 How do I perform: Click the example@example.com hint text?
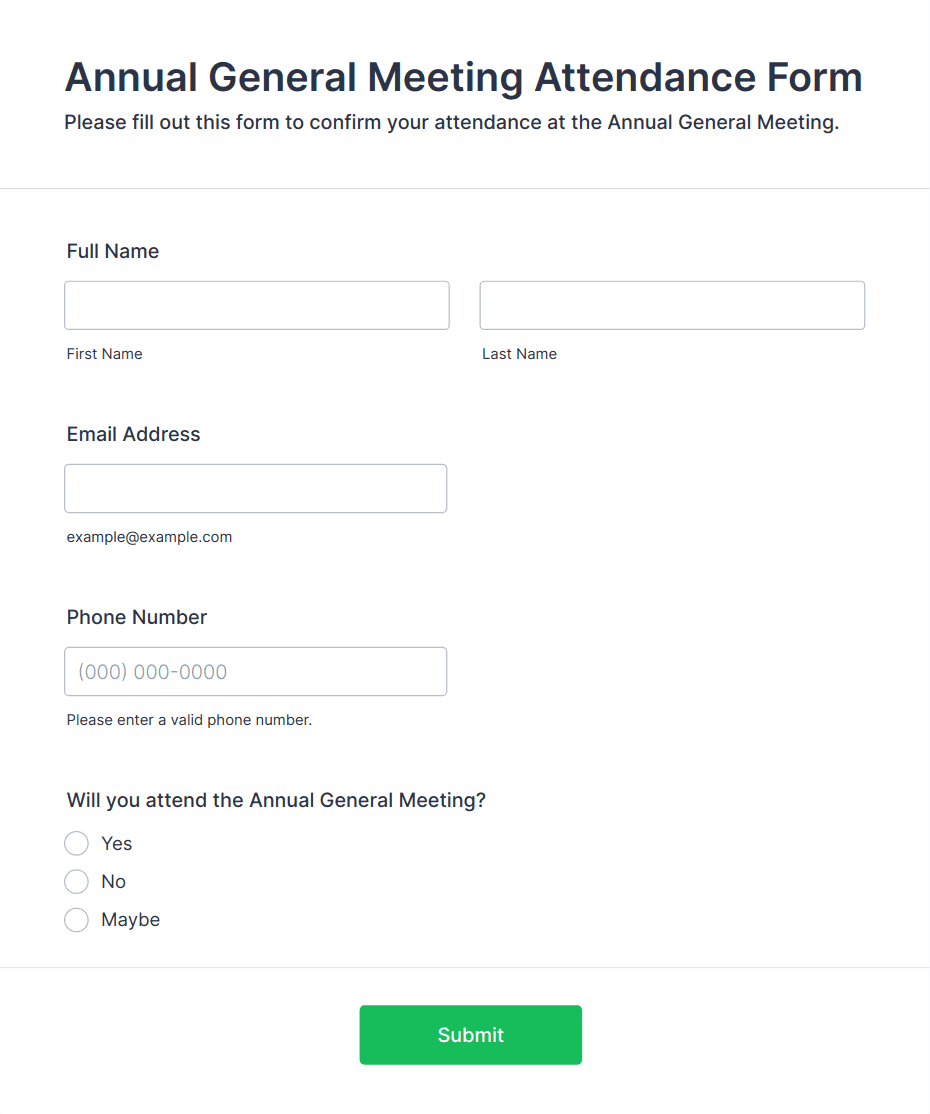pyautogui.click(x=149, y=537)
